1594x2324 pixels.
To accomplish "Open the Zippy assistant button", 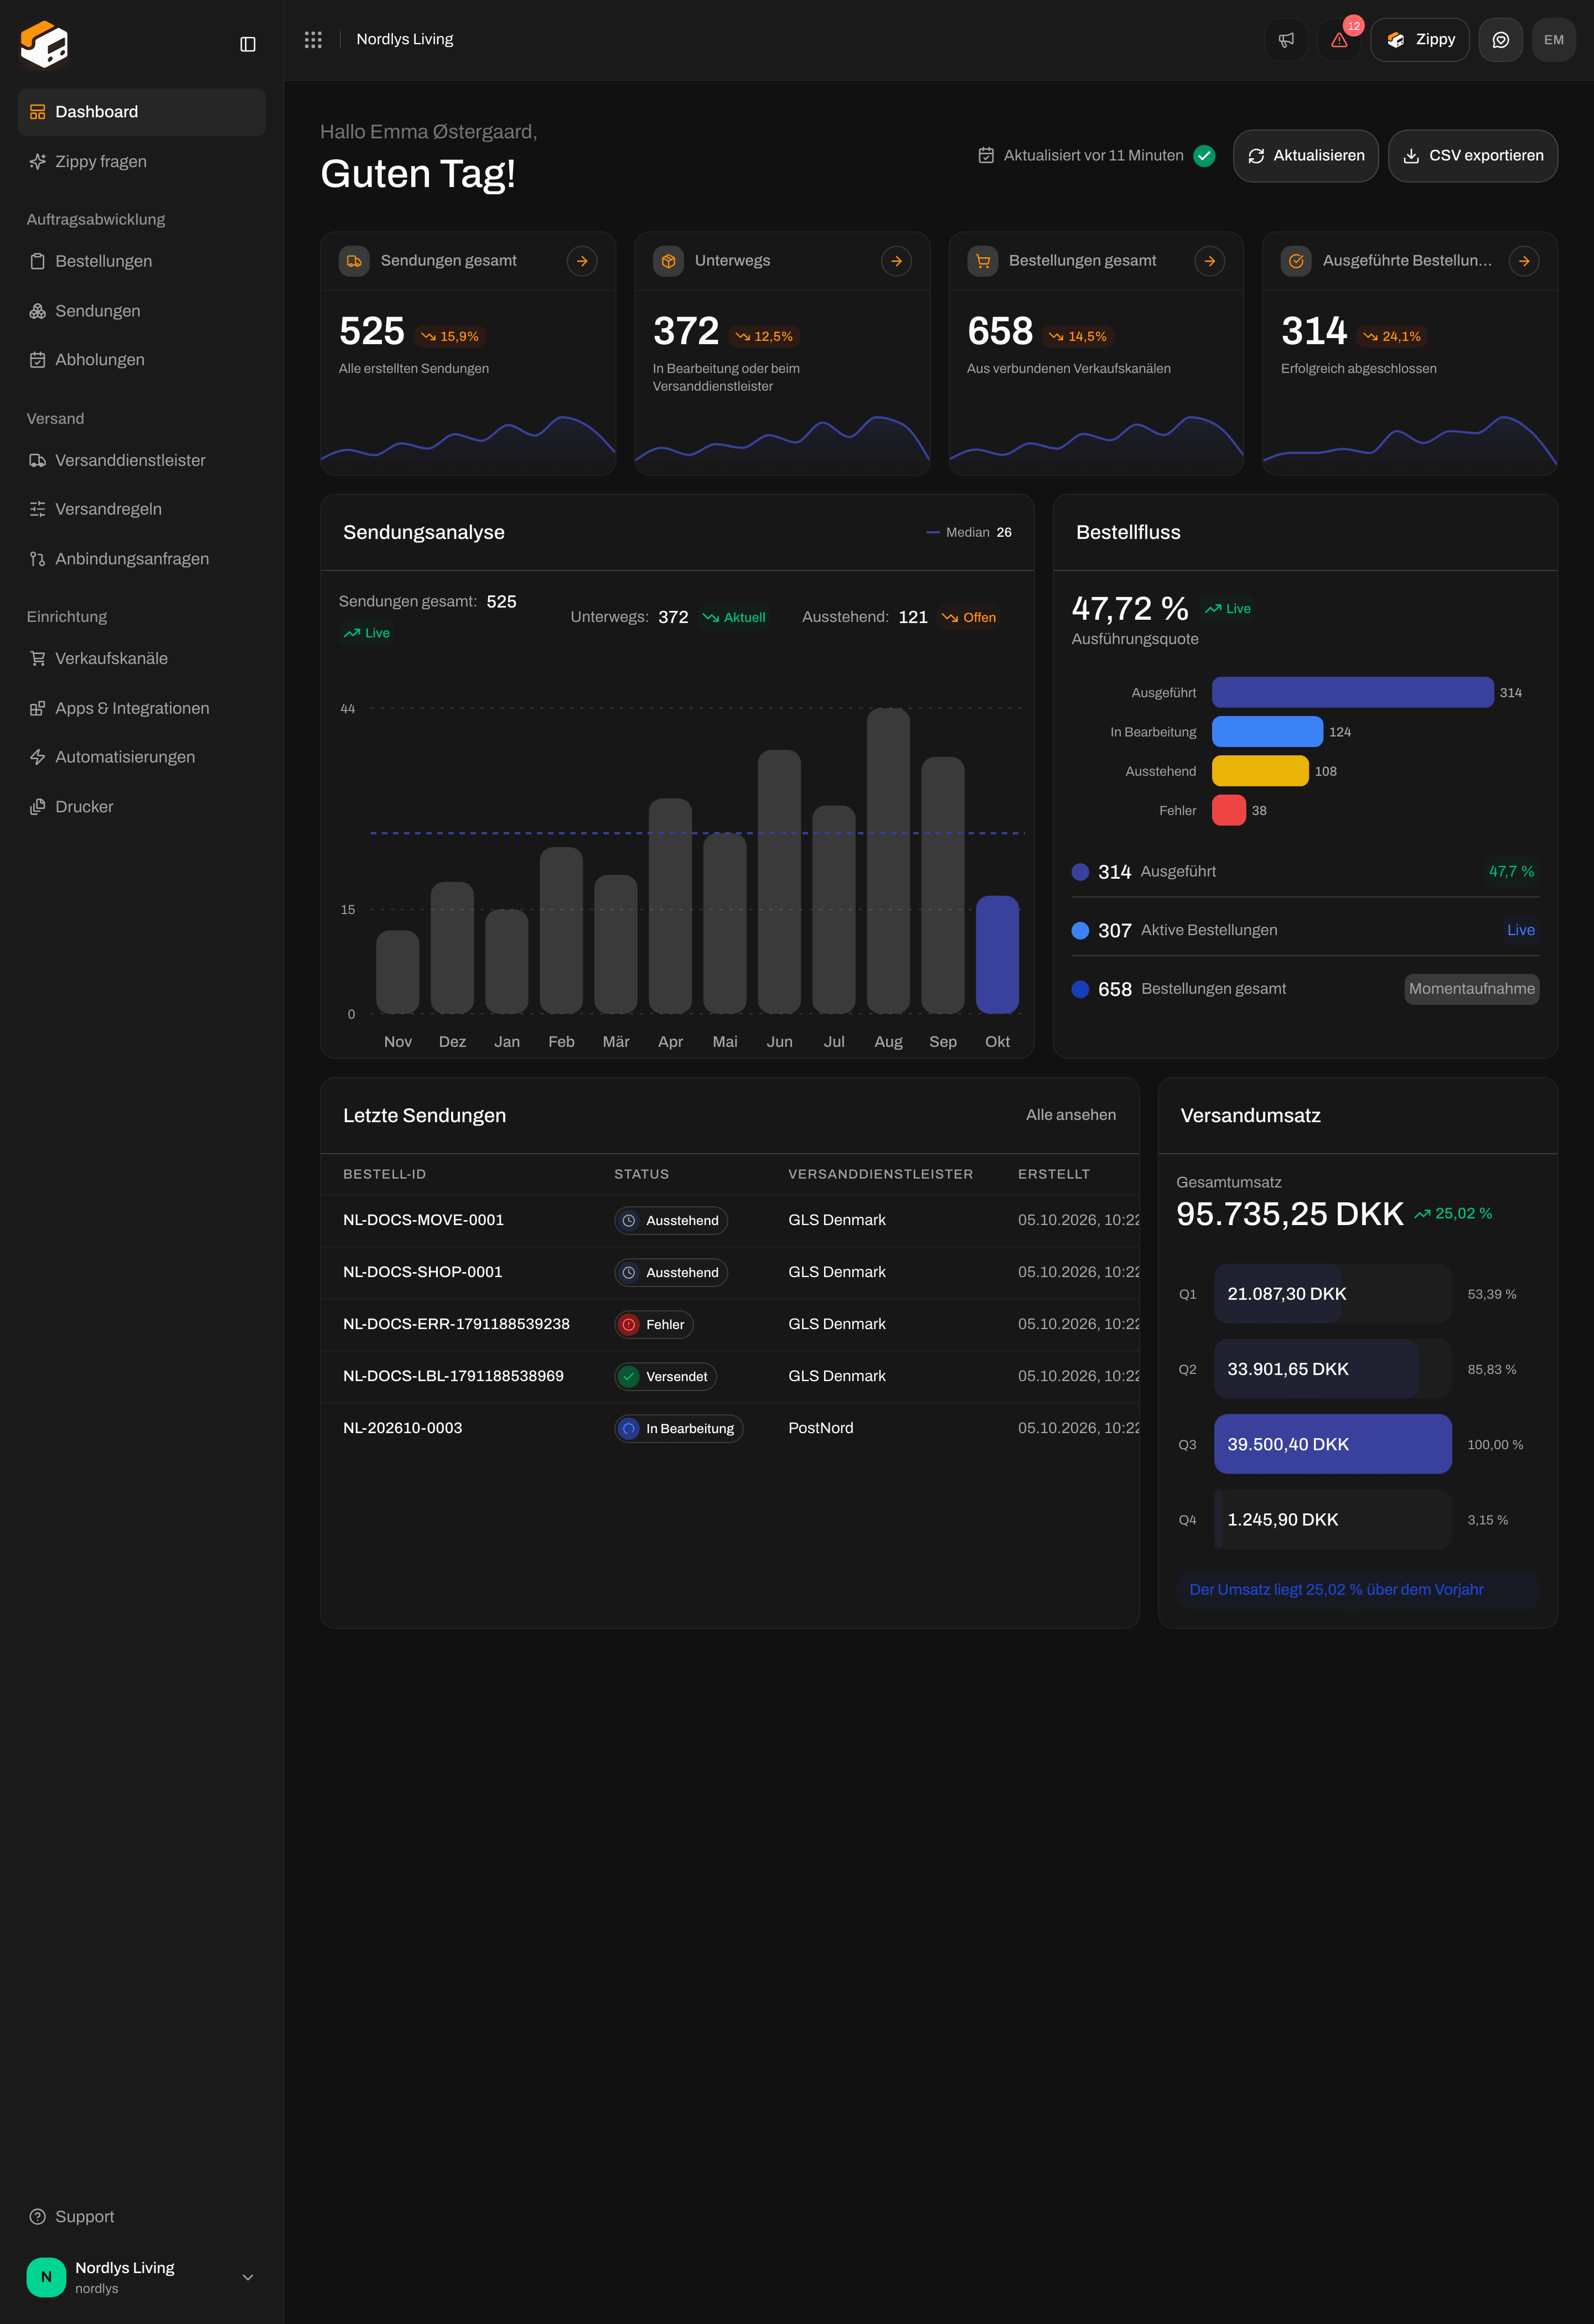I will click(1419, 40).
